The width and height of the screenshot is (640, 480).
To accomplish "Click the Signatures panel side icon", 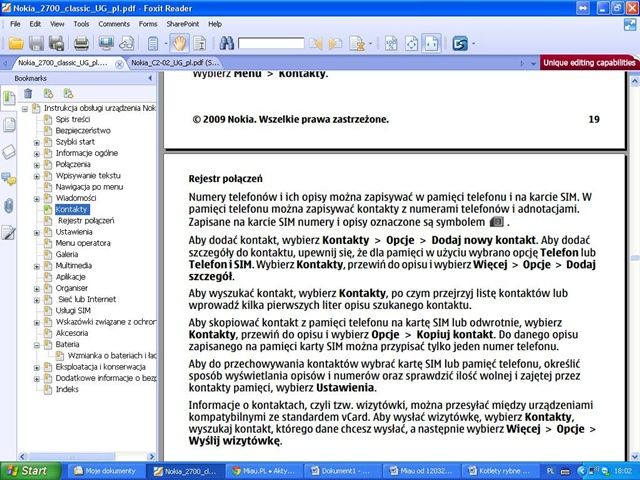I will coord(9,233).
